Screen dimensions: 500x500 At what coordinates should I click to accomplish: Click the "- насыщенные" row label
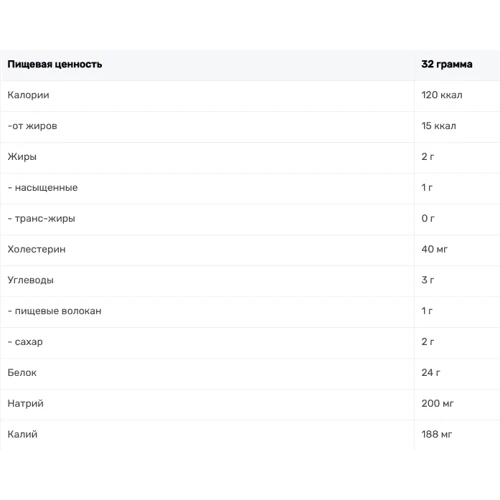[x=43, y=188]
